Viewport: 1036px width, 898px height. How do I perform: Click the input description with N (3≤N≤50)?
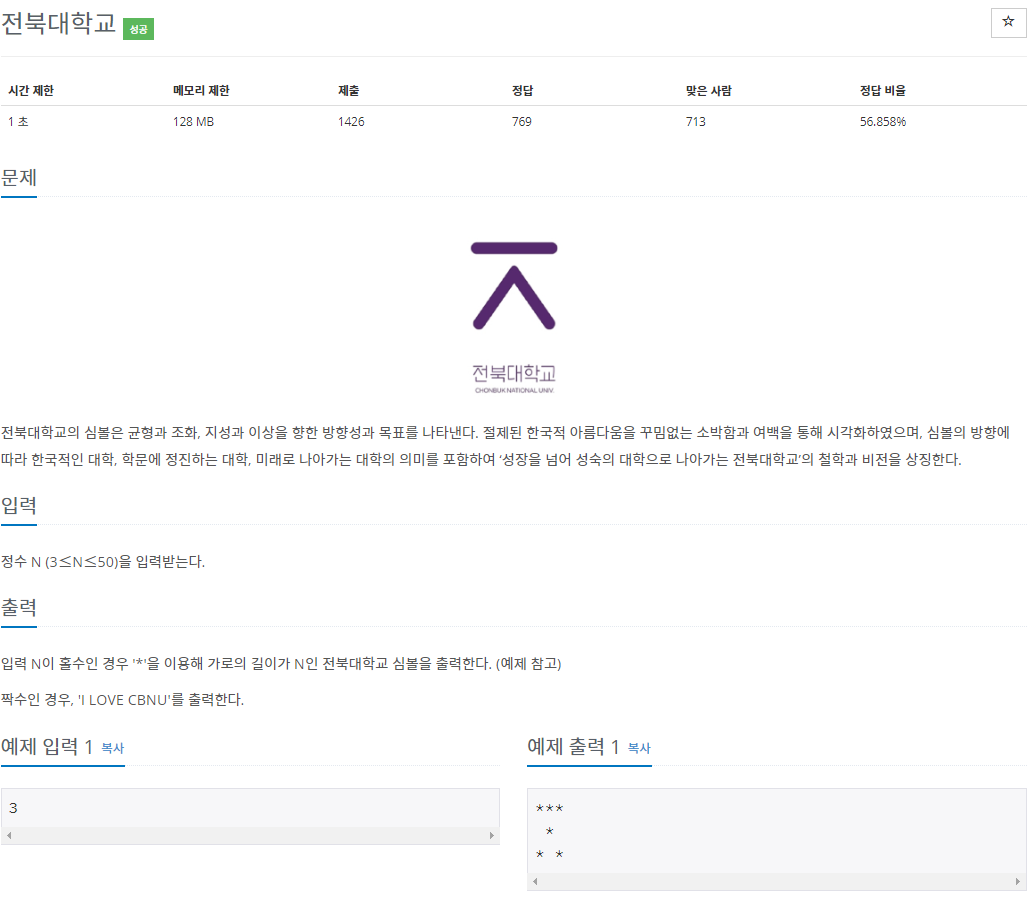[103, 562]
